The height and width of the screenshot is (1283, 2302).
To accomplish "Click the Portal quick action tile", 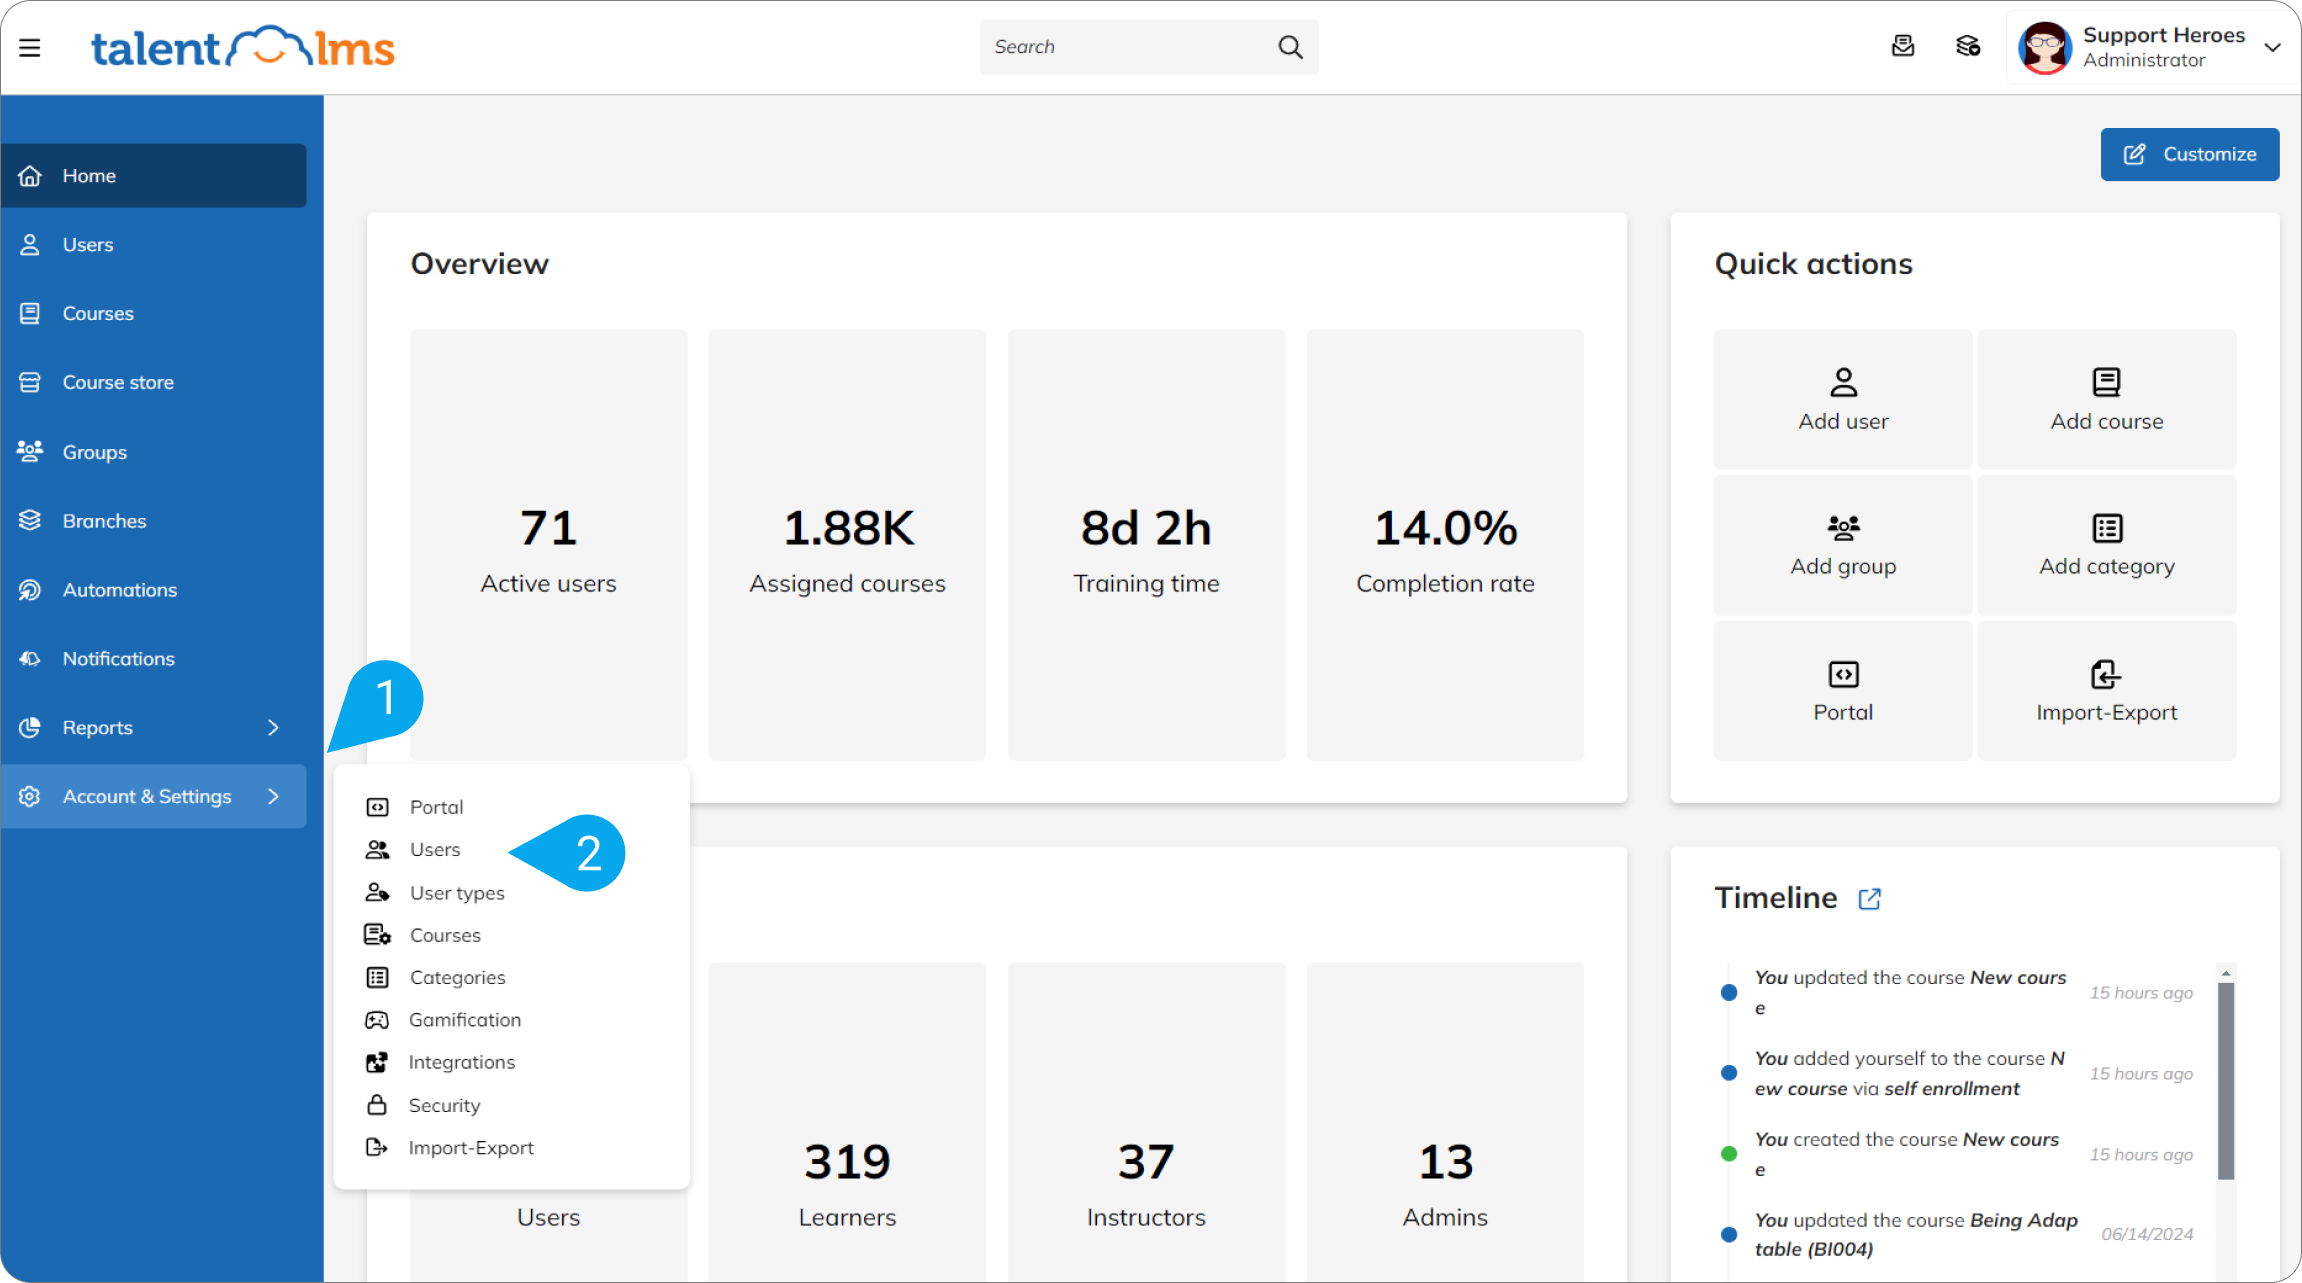I will pyautogui.click(x=1843, y=691).
